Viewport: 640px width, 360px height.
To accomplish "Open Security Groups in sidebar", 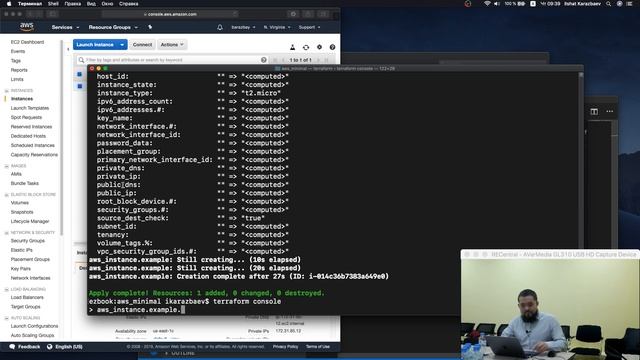I will (x=28, y=241).
